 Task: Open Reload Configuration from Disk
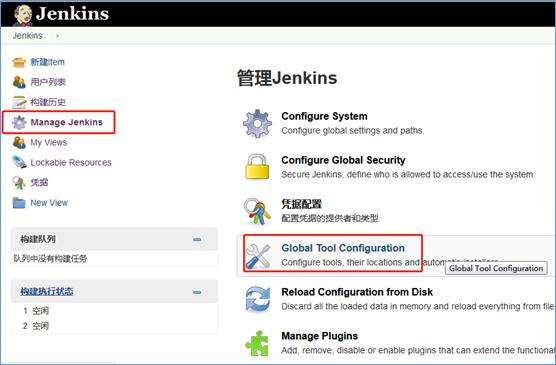(357, 292)
